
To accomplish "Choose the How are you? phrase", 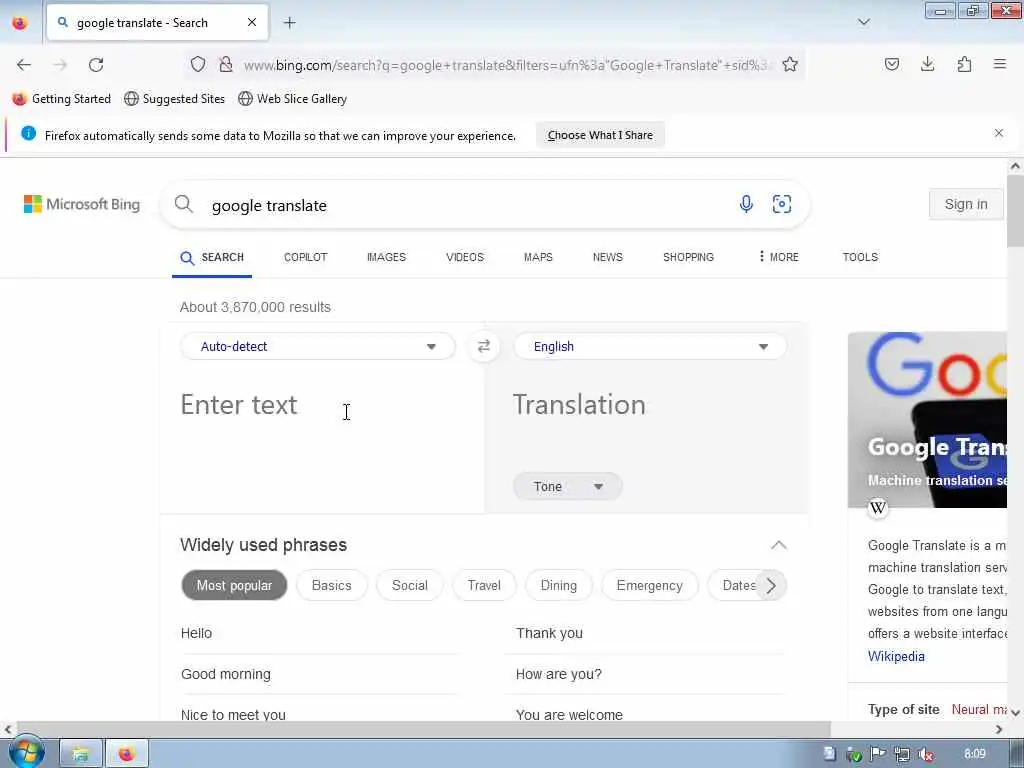I will (558, 674).
